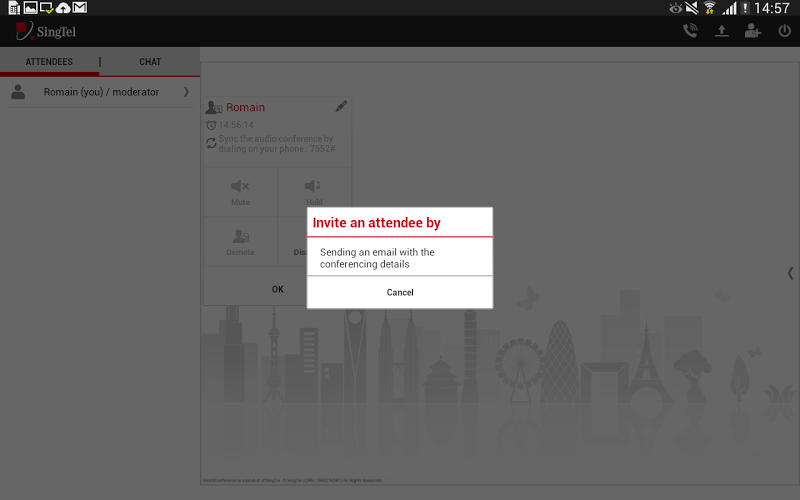800x500 pixels.
Task: Tap the phone call icon in top bar
Action: (x=690, y=31)
